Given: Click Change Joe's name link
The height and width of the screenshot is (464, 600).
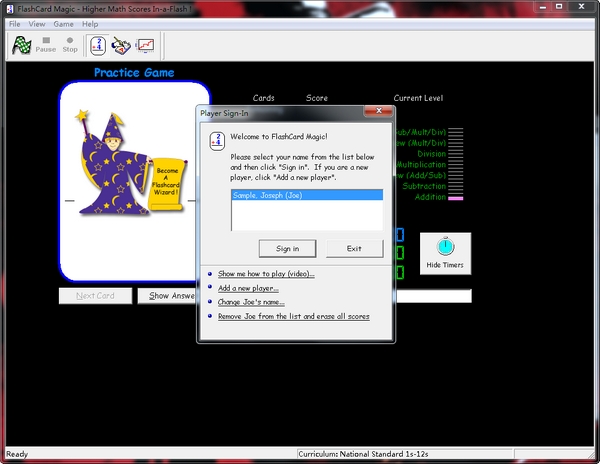Looking at the screenshot, I should (251, 302).
